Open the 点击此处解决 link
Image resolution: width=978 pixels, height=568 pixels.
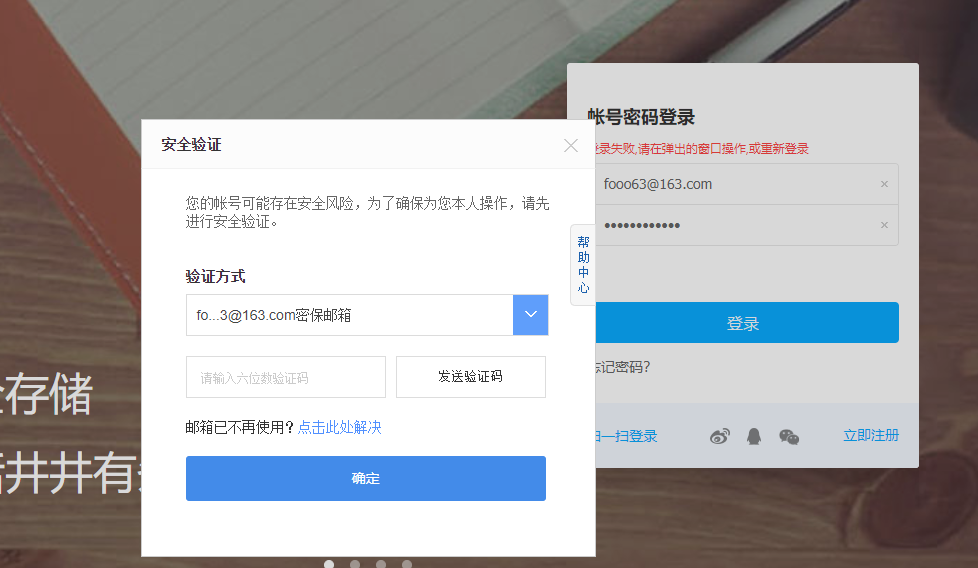(339, 427)
